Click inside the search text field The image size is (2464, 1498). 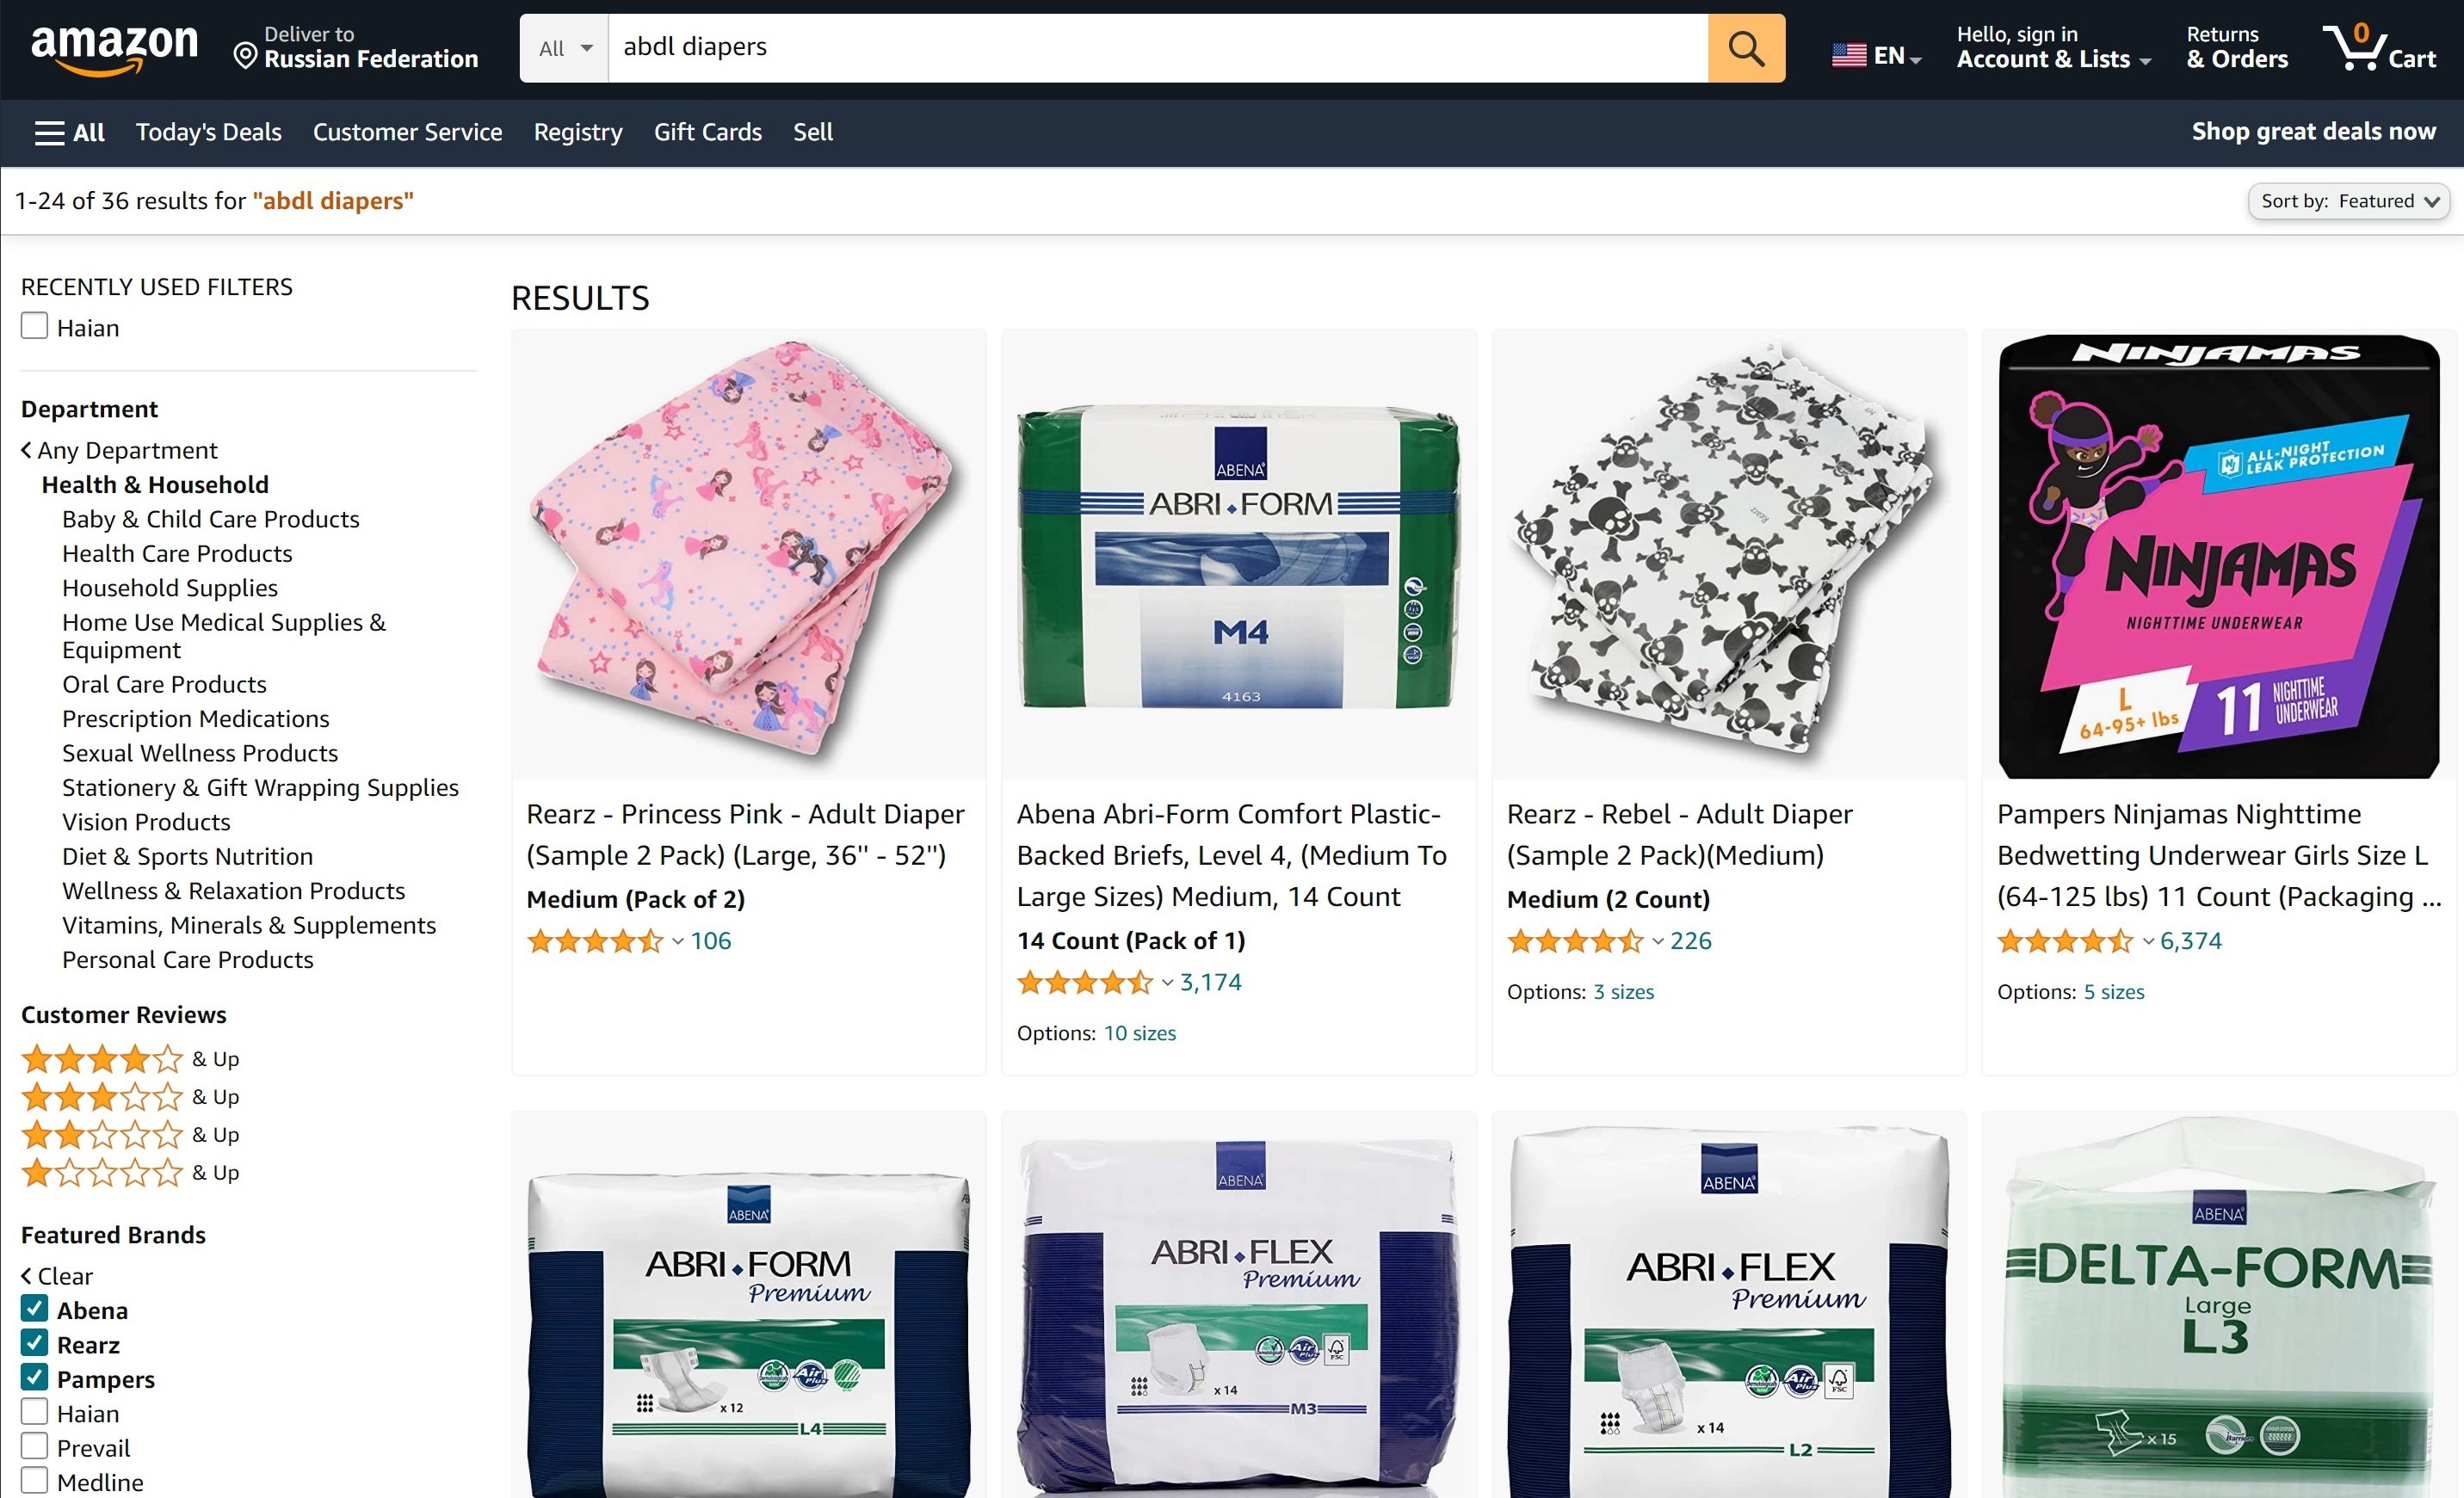click(x=1157, y=48)
